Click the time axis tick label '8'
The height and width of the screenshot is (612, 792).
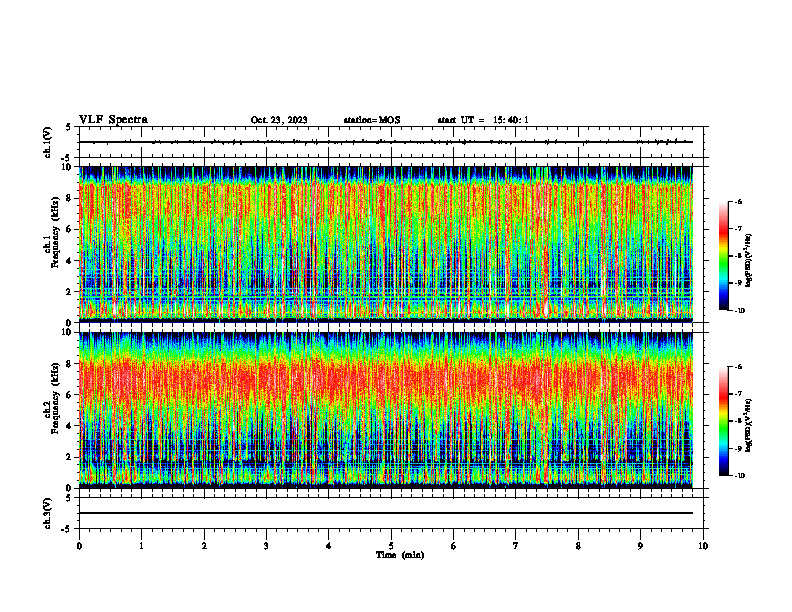tap(578, 546)
